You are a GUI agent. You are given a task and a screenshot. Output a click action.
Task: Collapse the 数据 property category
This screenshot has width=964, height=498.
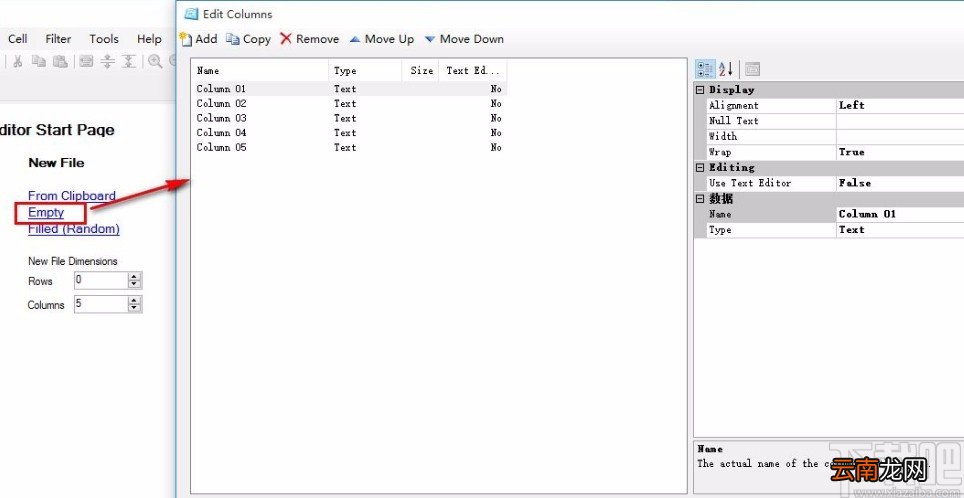pyautogui.click(x=700, y=199)
